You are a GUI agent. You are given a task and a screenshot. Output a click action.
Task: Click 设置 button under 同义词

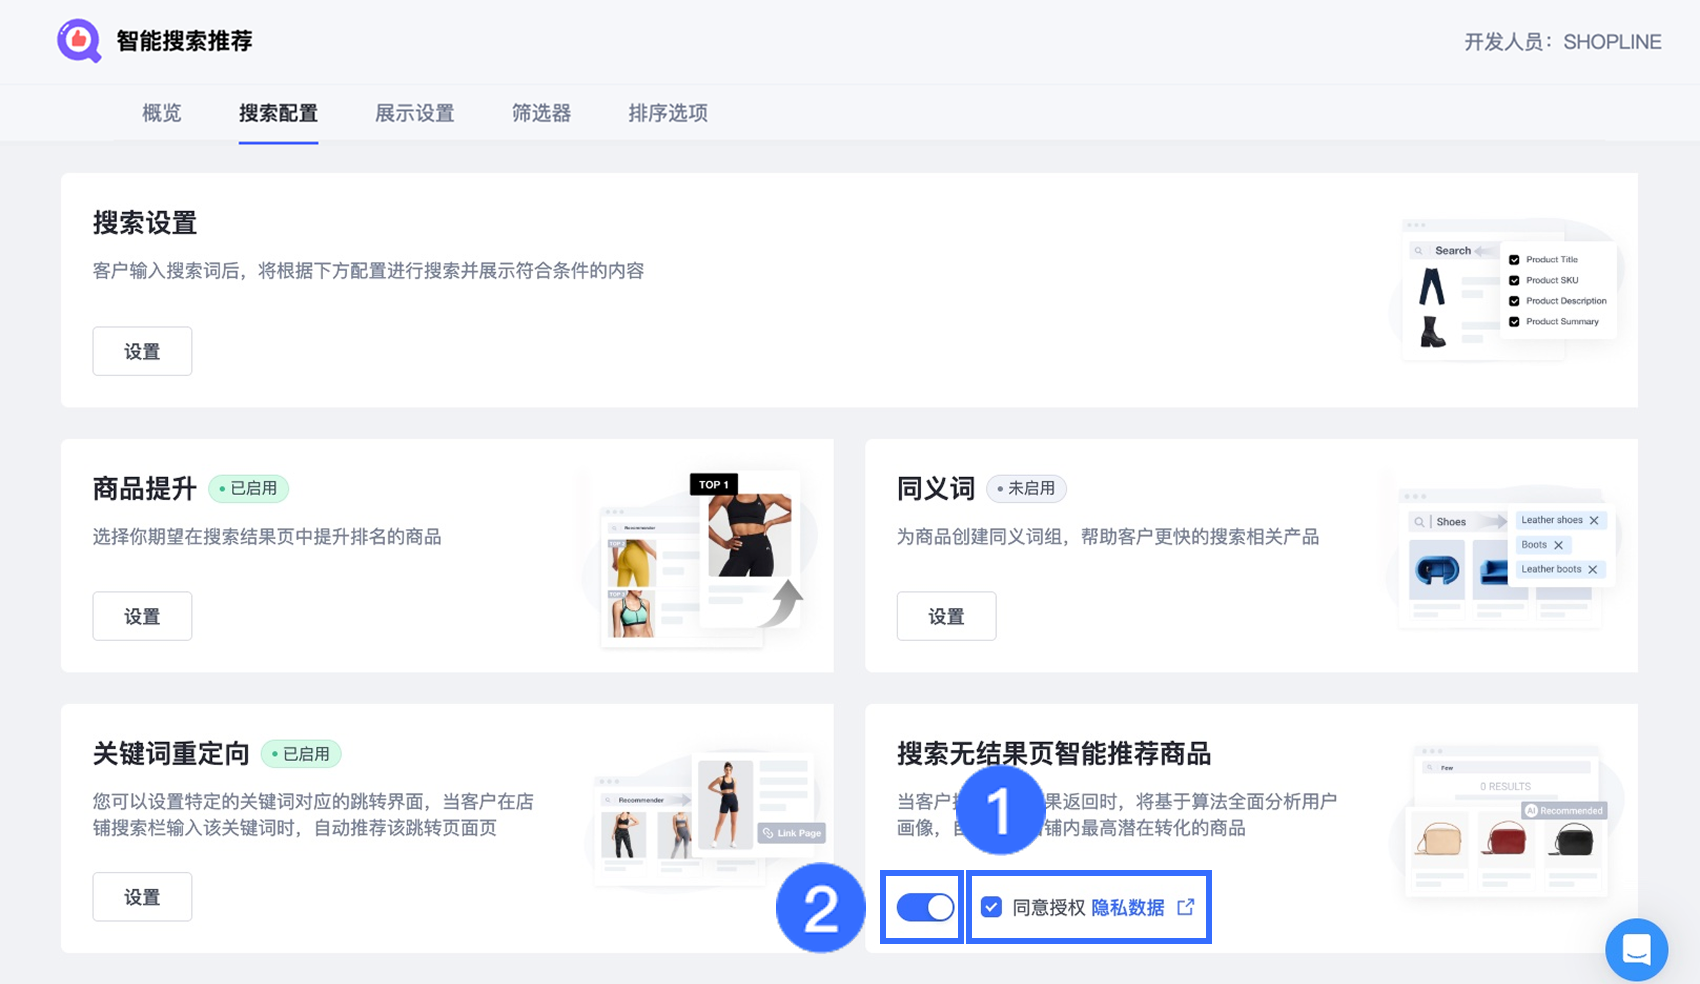[946, 616]
